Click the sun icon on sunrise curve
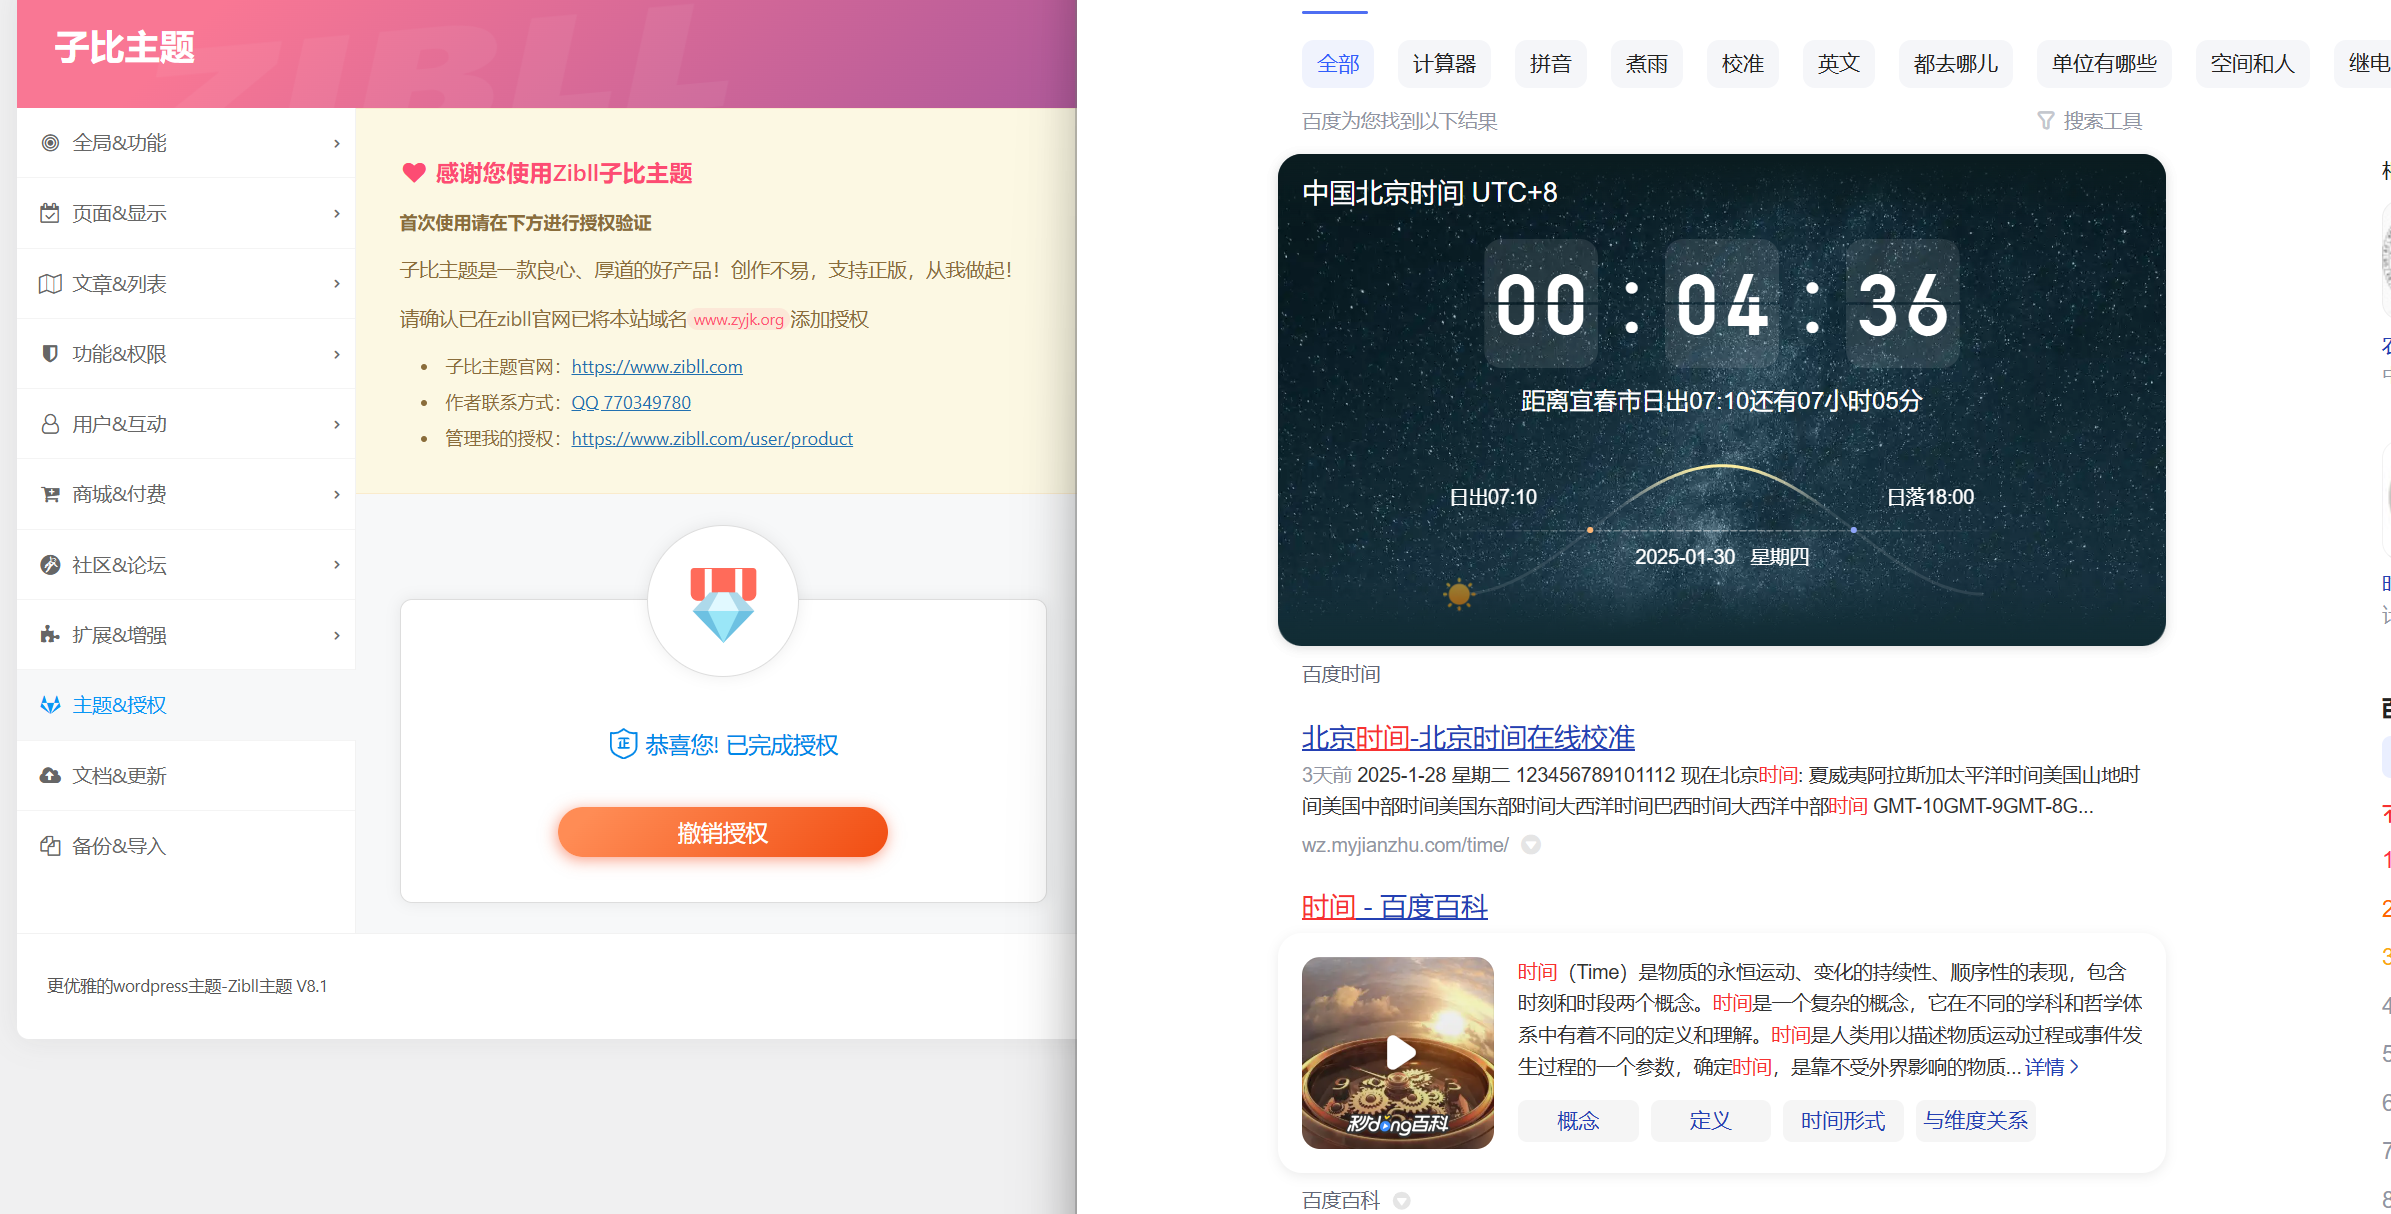The width and height of the screenshot is (2391, 1214). (x=1459, y=595)
